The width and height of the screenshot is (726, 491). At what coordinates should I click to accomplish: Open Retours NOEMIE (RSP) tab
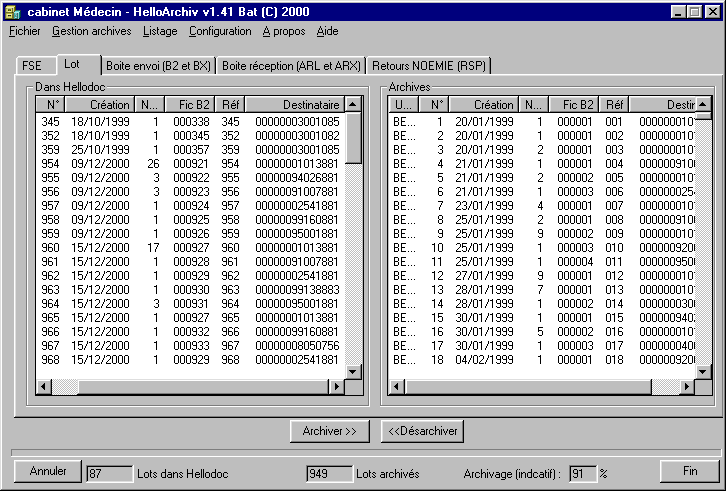[429, 66]
